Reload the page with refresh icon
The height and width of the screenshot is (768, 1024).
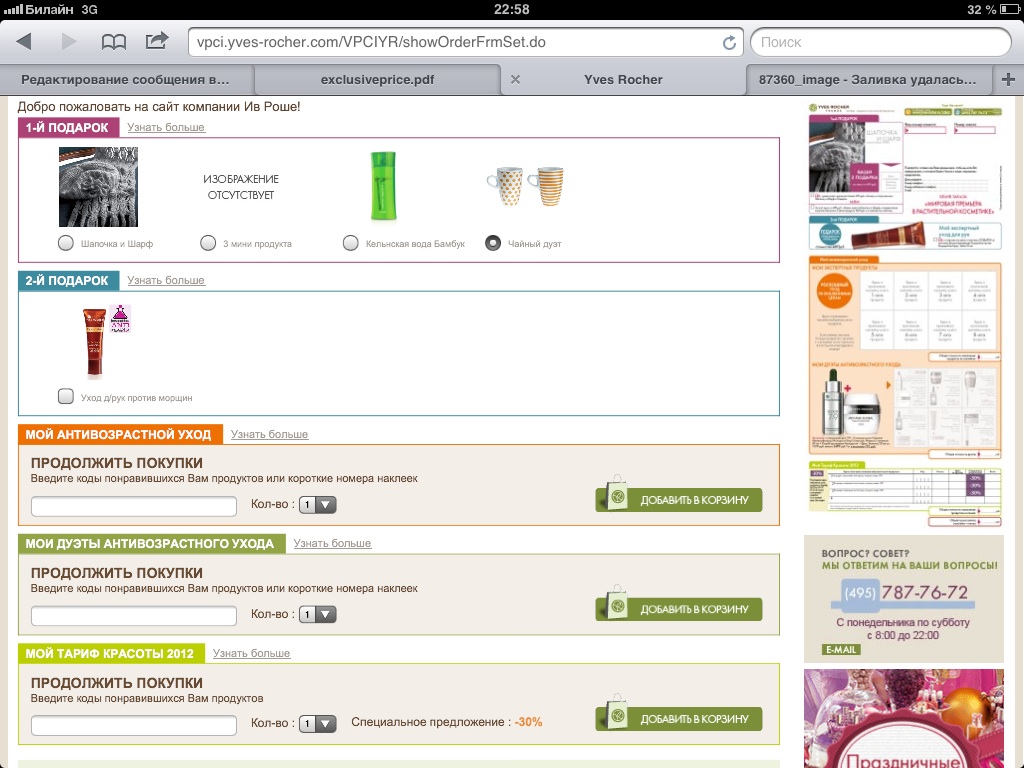click(729, 43)
